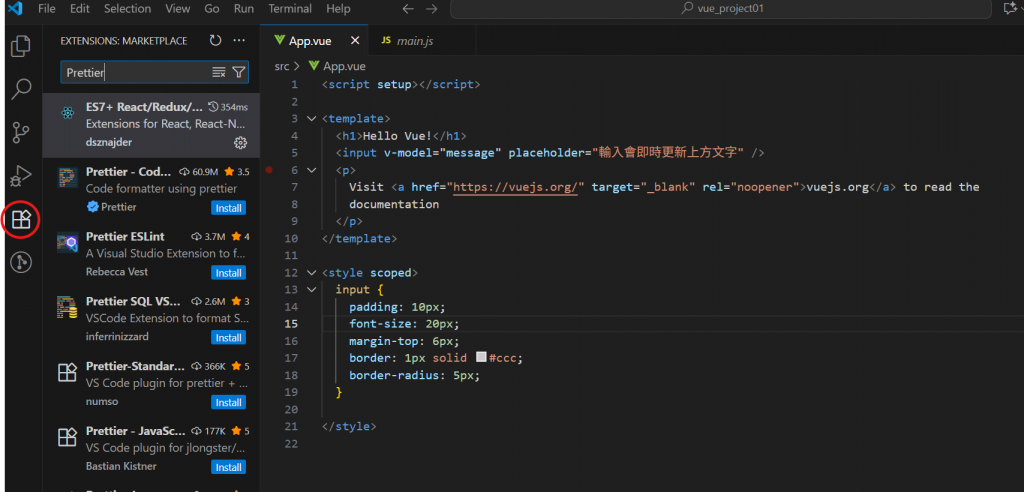Open the src breadcrumb dropdown
Viewport: 1024px width, 492px height.
281,66
